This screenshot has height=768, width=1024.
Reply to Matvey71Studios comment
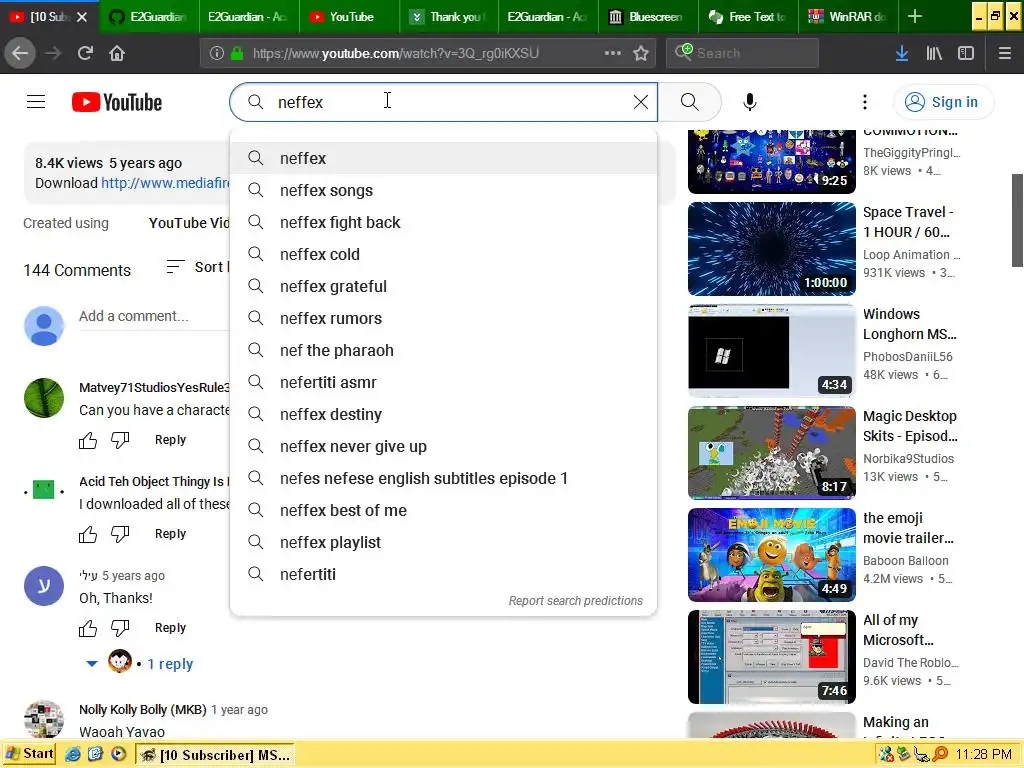coord(170,440)
